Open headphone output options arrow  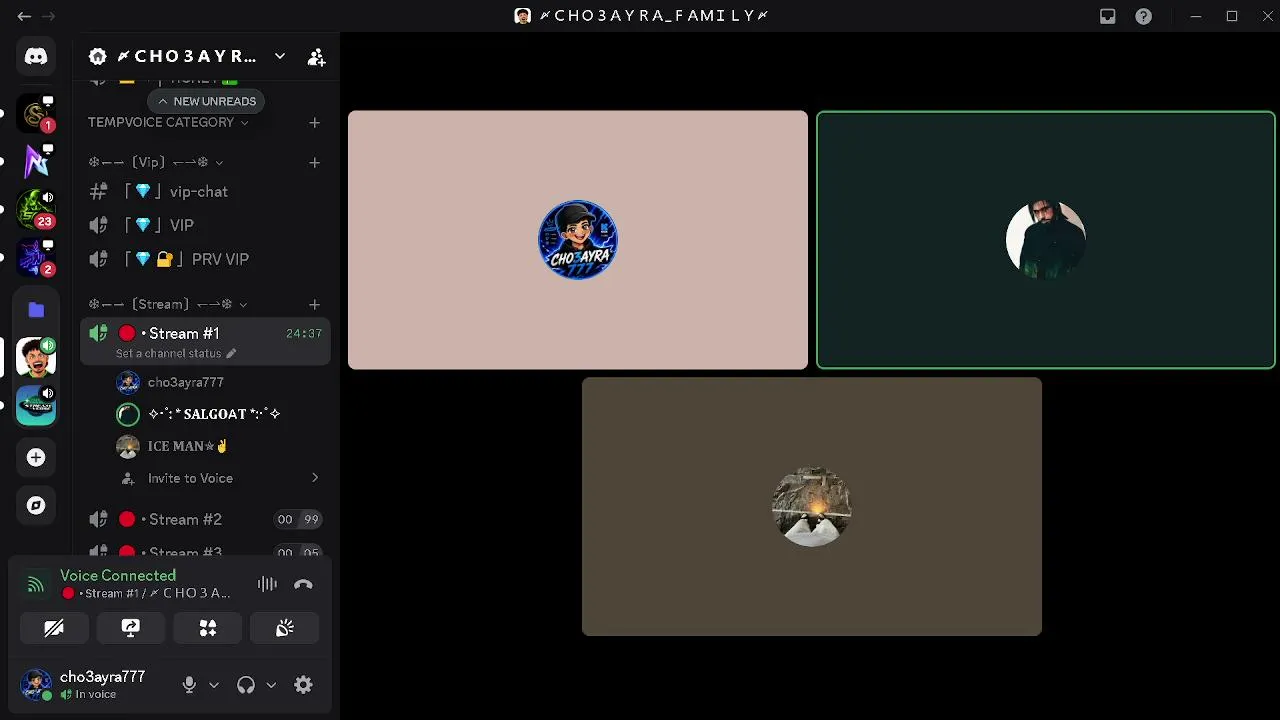270,685
